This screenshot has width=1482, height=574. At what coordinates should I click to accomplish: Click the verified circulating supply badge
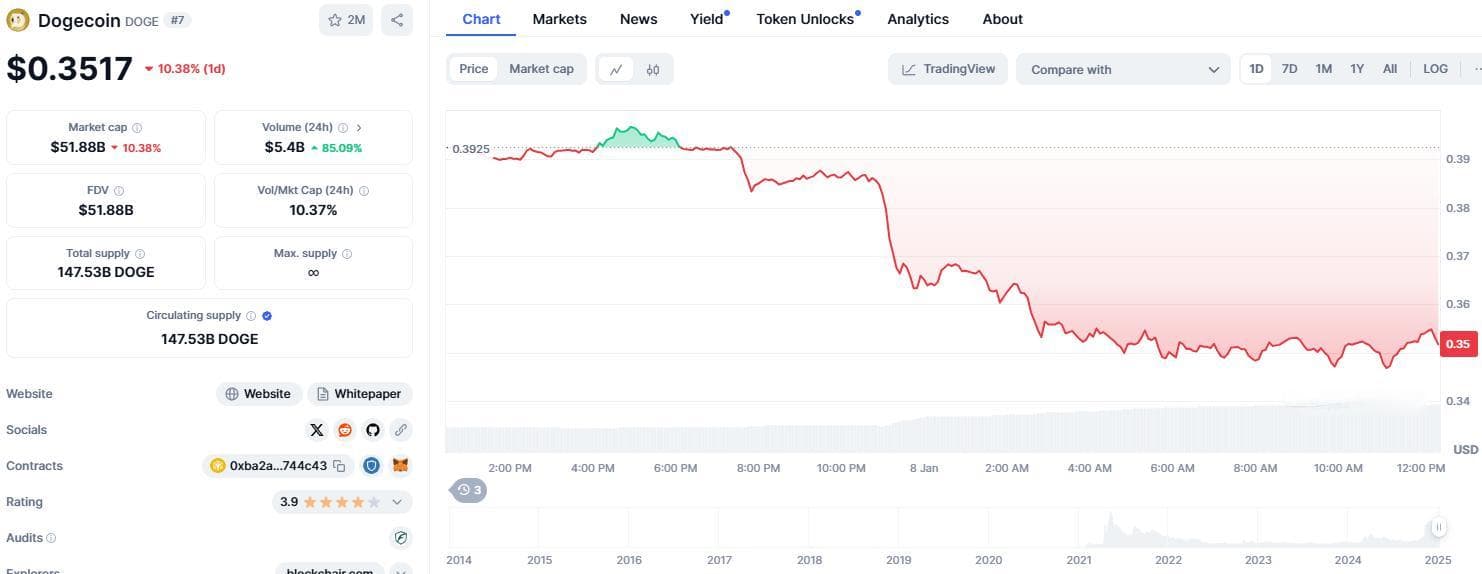point(267,316)
